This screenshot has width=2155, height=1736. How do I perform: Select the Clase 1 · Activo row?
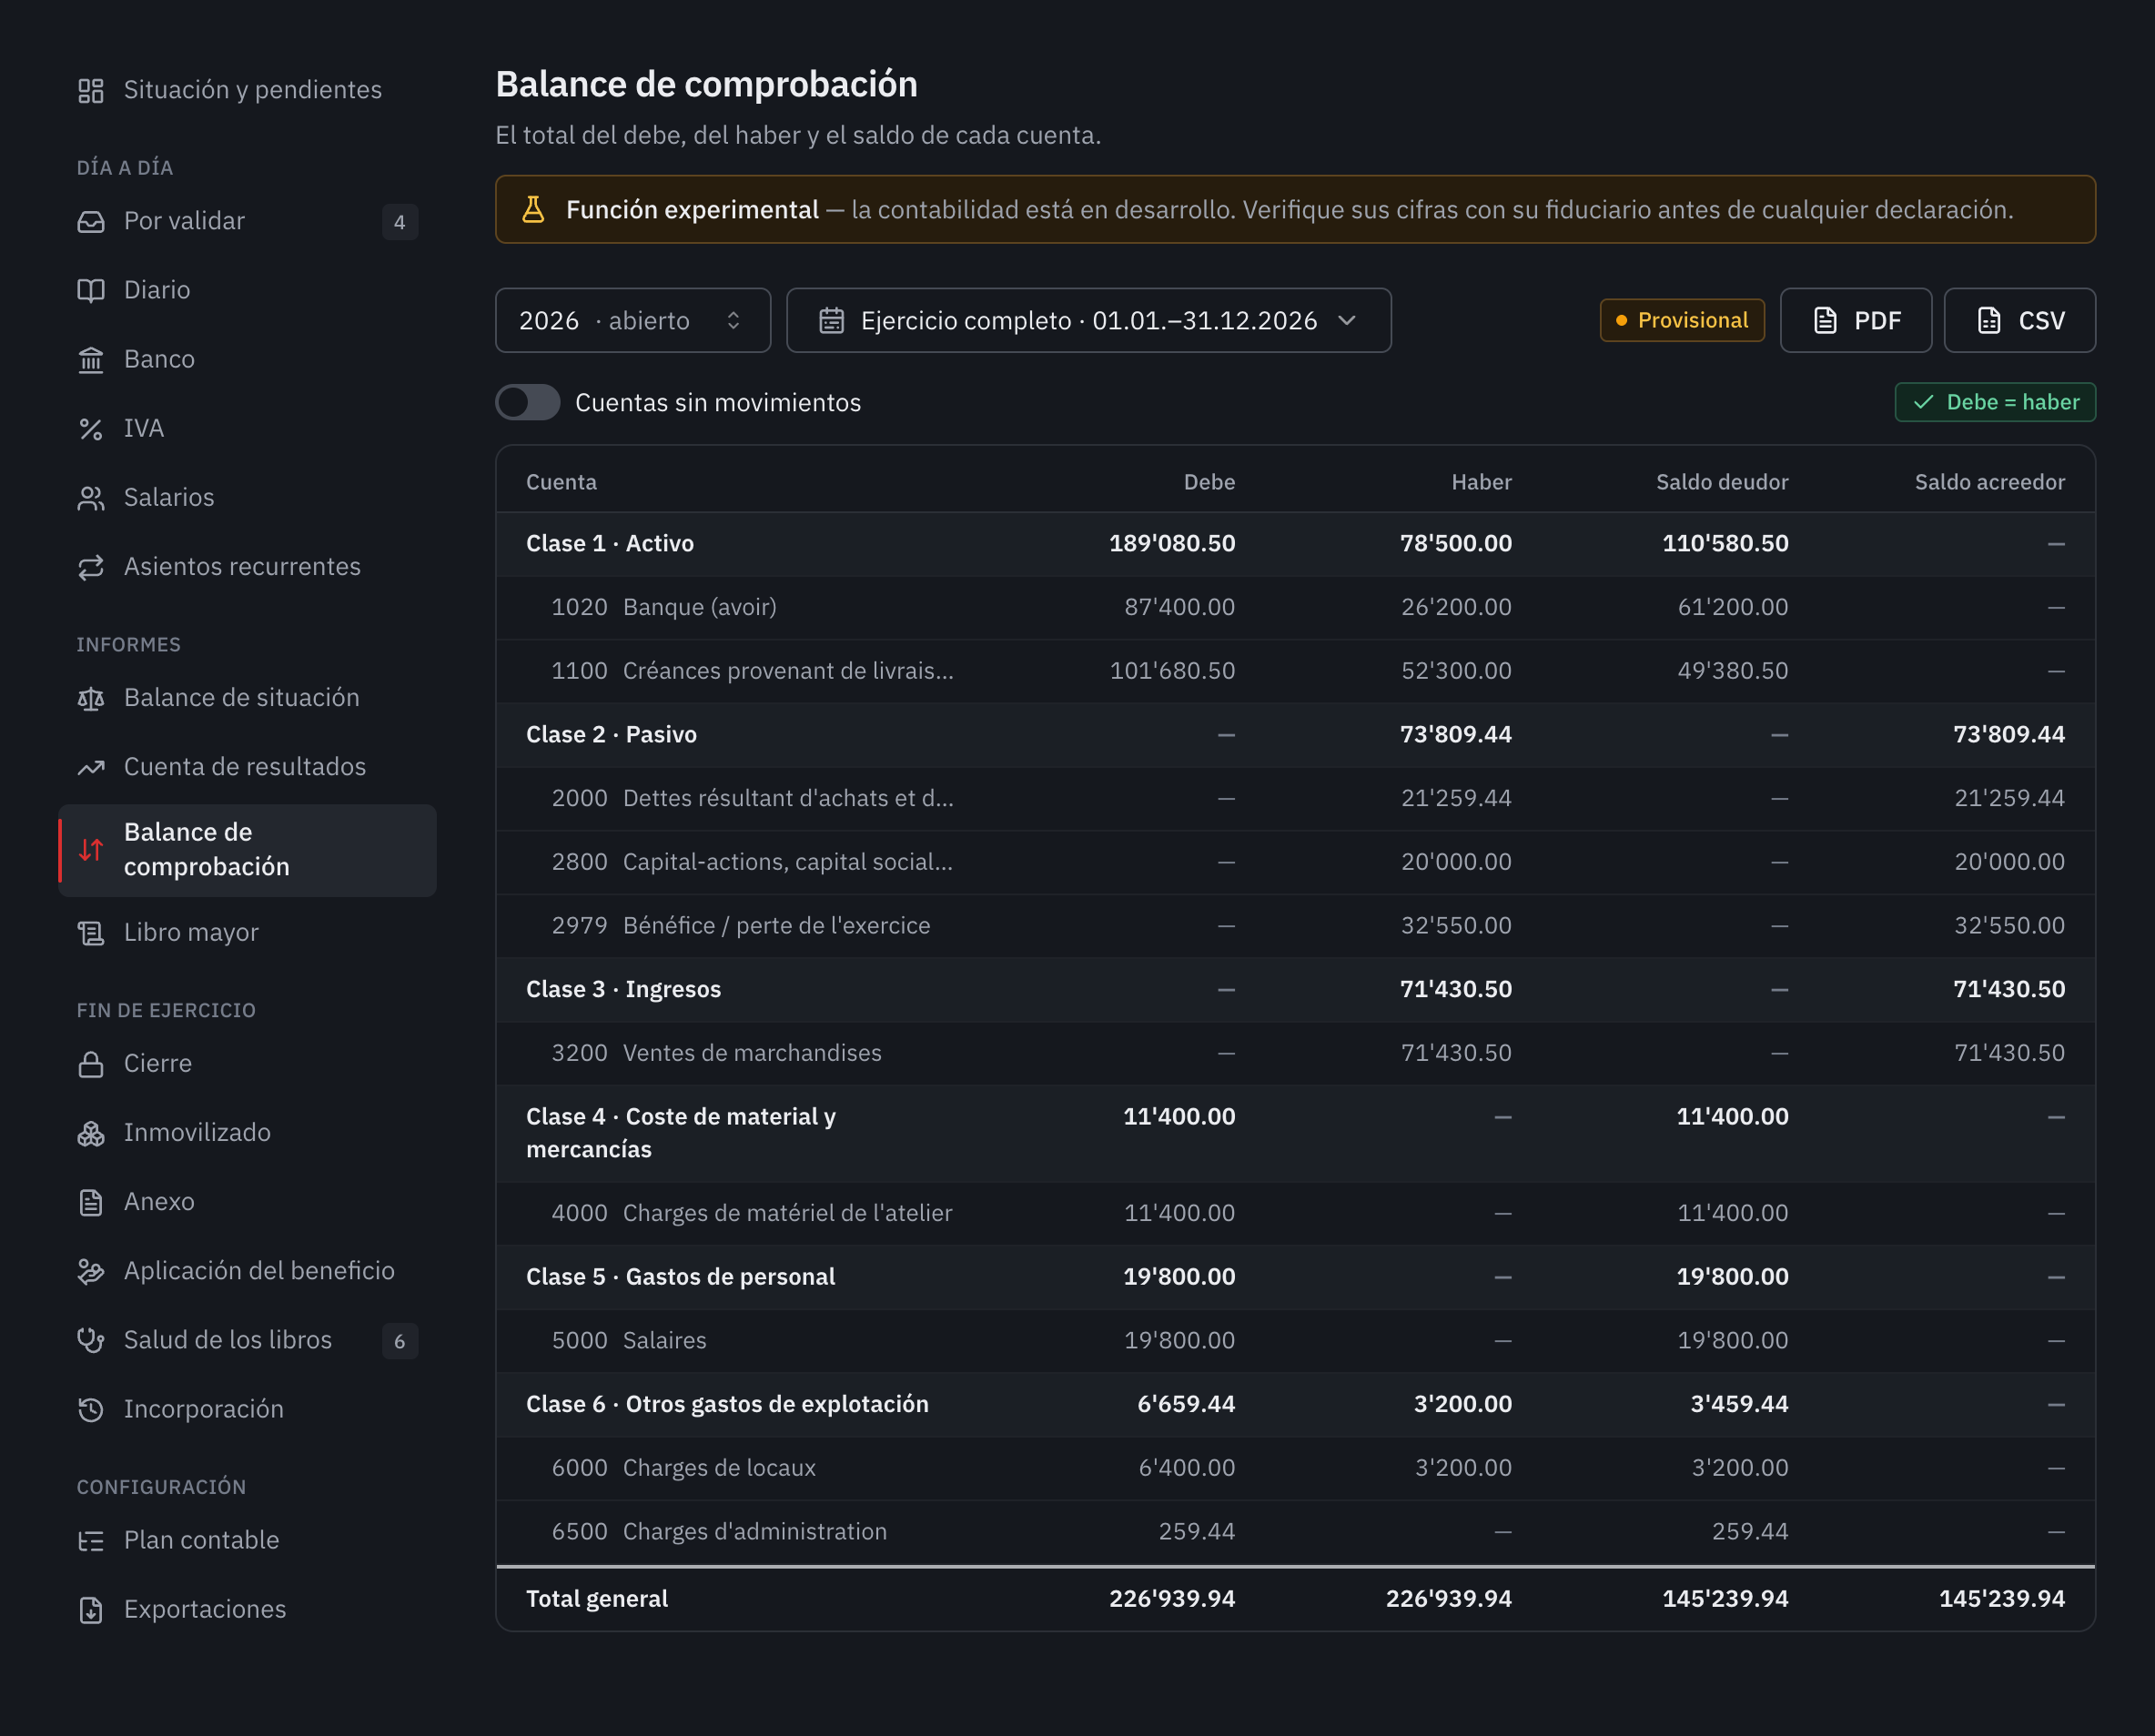1295,544
